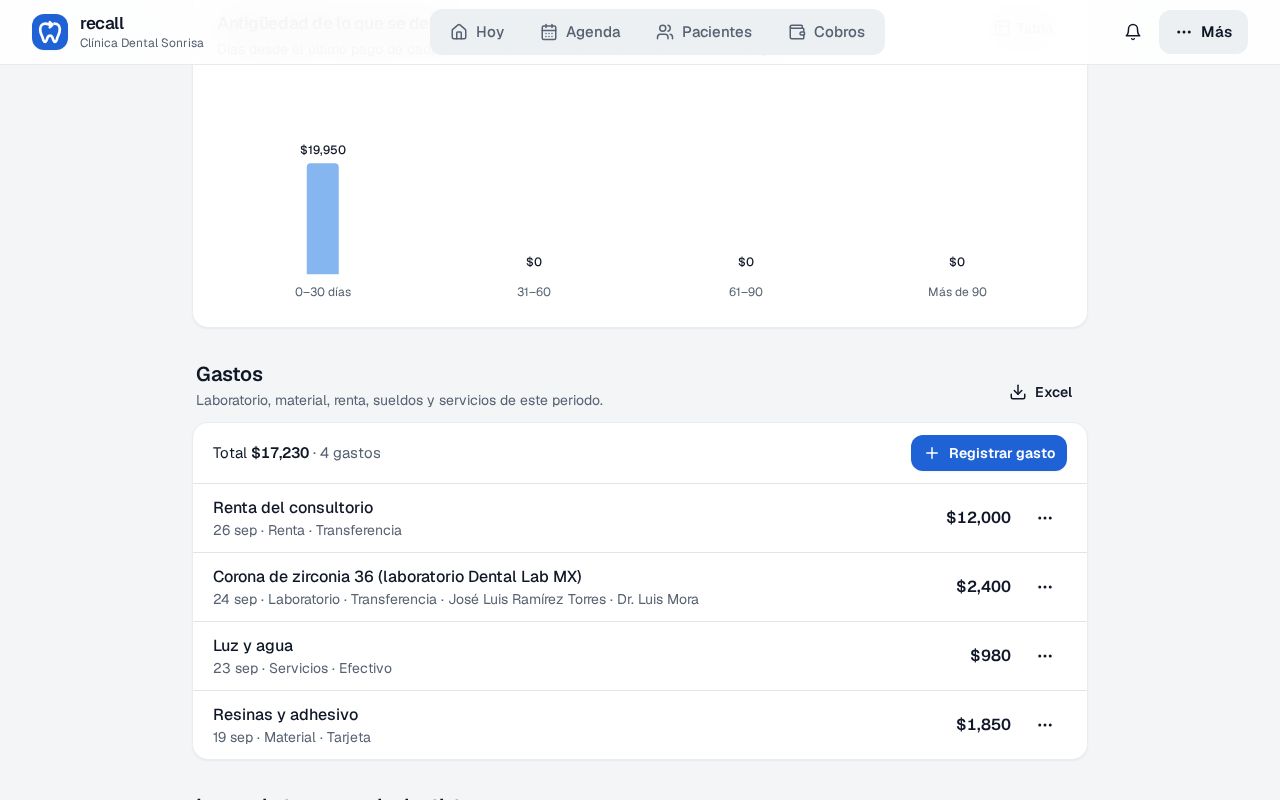The height and width of the screenshot is (800, 1280).
Task: Click Registrar gasto button
Action: point(989,453)
